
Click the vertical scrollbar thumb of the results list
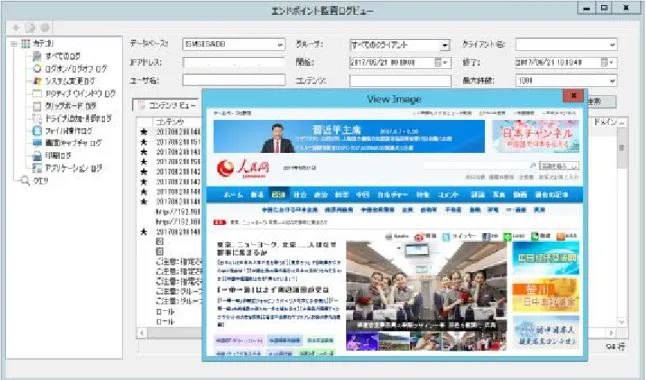[622, 148]
